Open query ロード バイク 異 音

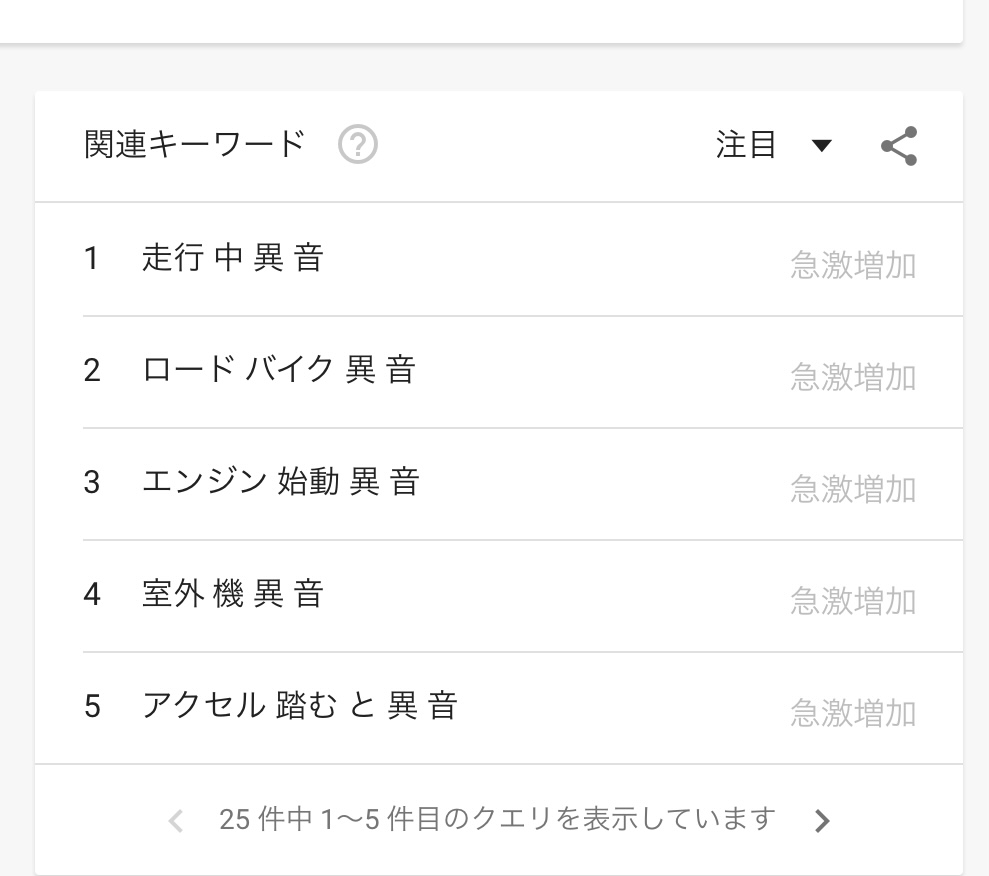pos(279,369)
